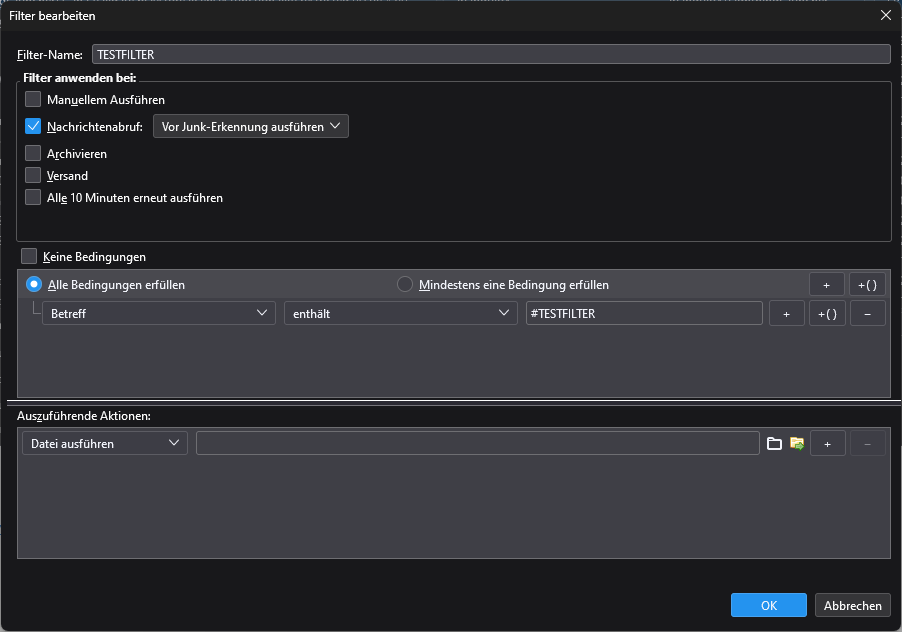Uncheck the Nachrichtenabruf checkbox
Screen dimensions: 902x632
[x=34, y=127]
